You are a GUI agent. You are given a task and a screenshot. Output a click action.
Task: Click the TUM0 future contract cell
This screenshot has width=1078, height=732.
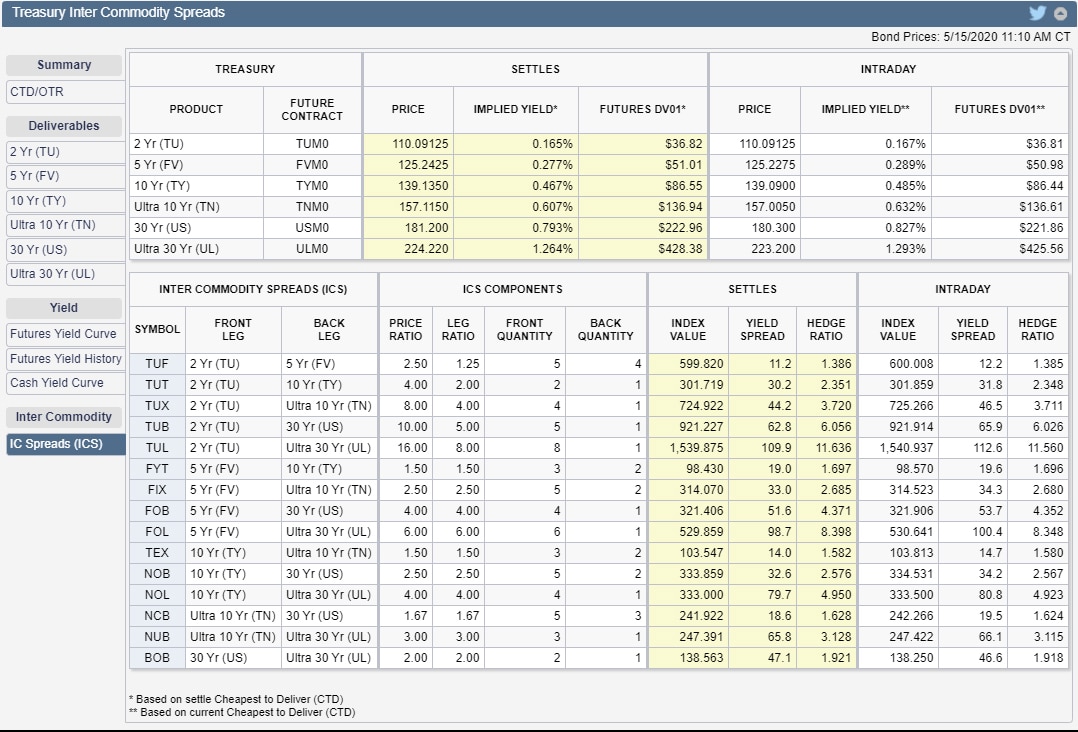tap(312, 144)
